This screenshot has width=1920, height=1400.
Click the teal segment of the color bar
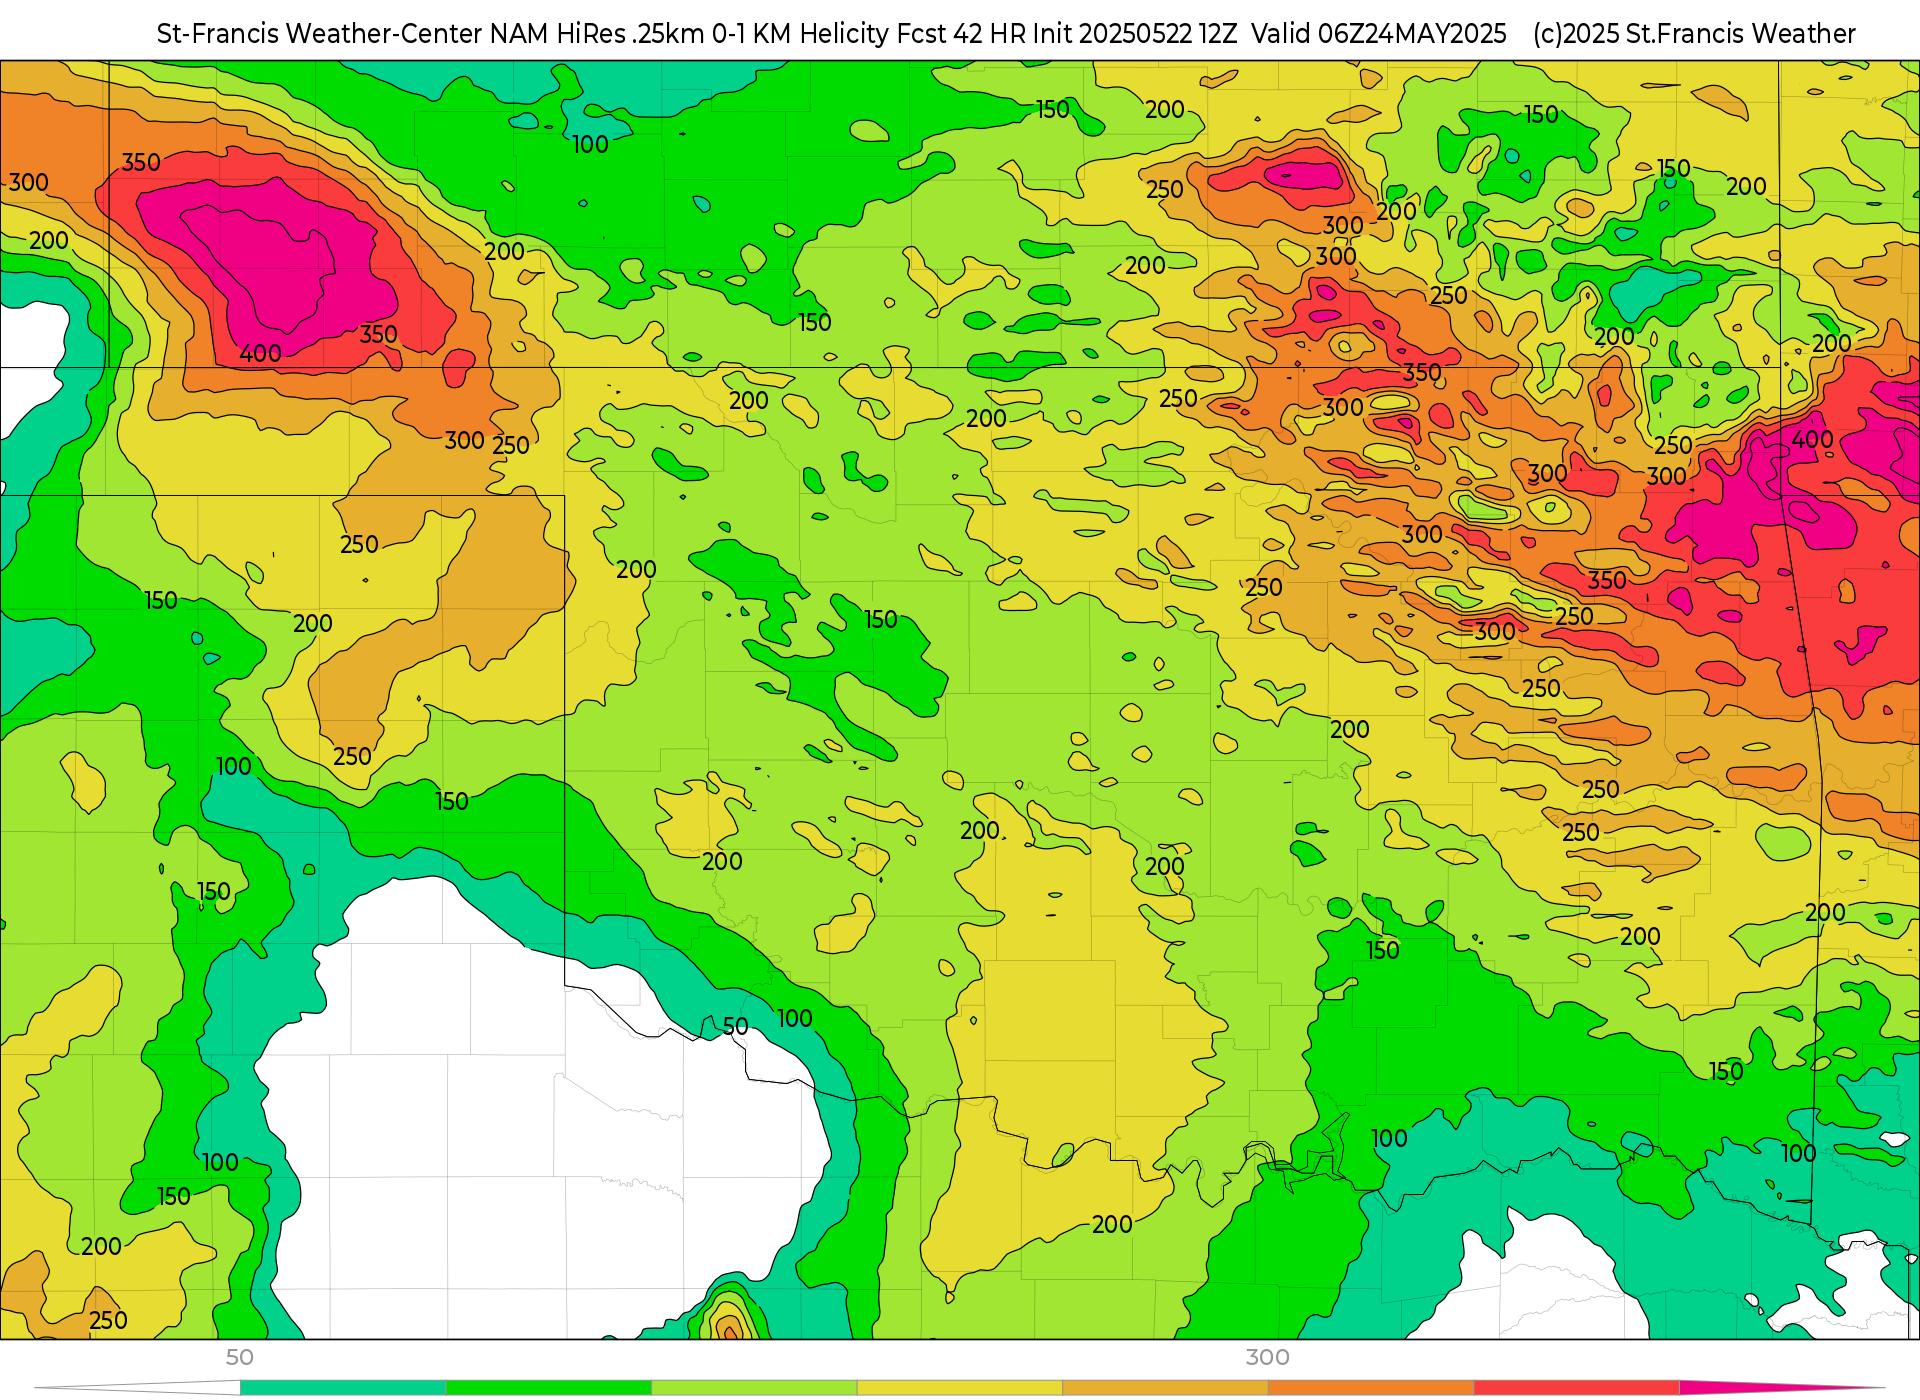coord(343,1388)
